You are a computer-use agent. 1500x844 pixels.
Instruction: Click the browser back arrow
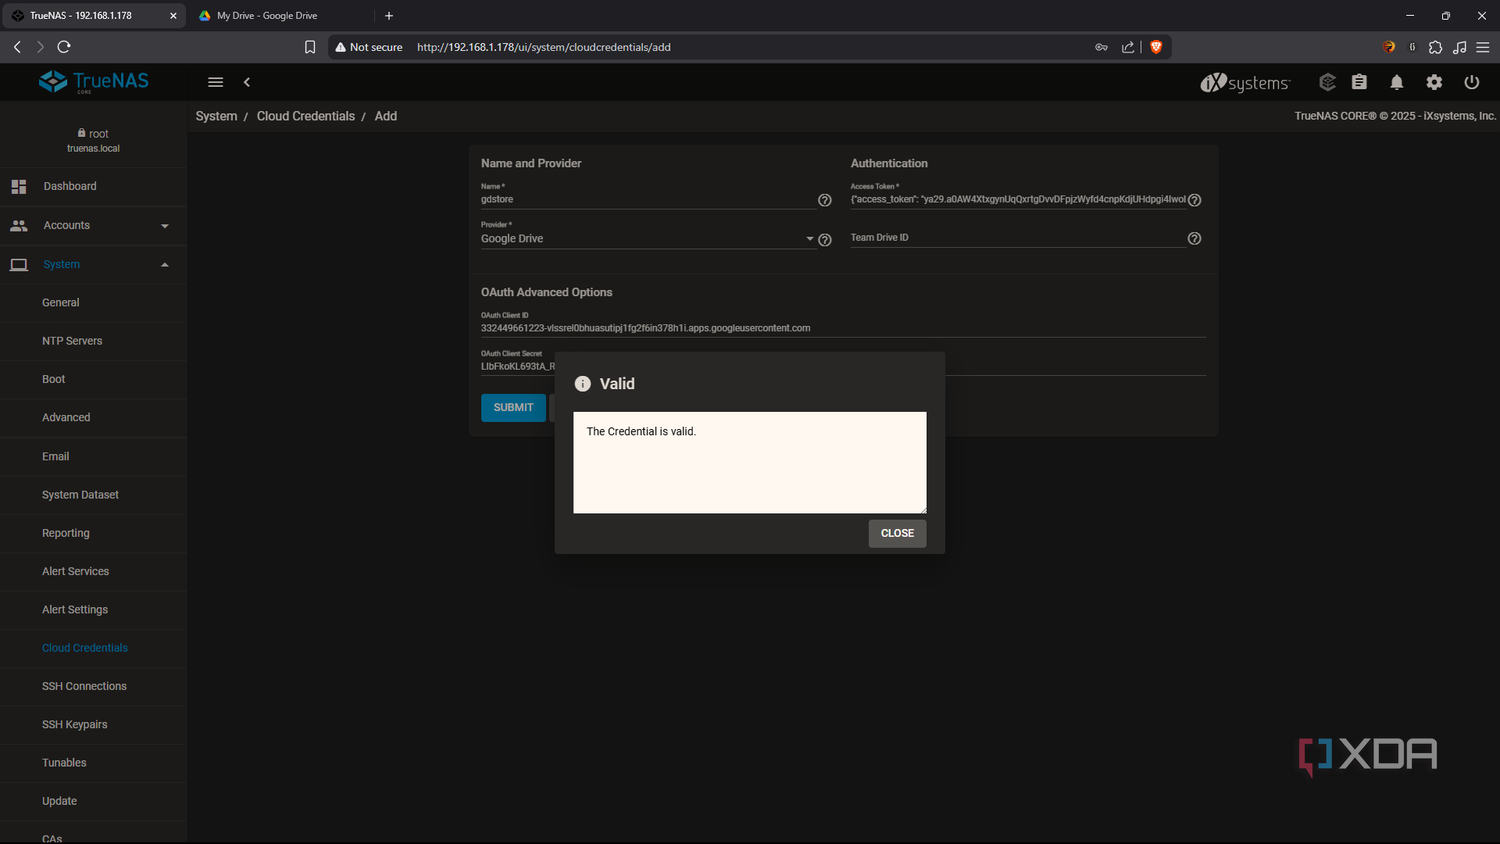click(17, 47)
